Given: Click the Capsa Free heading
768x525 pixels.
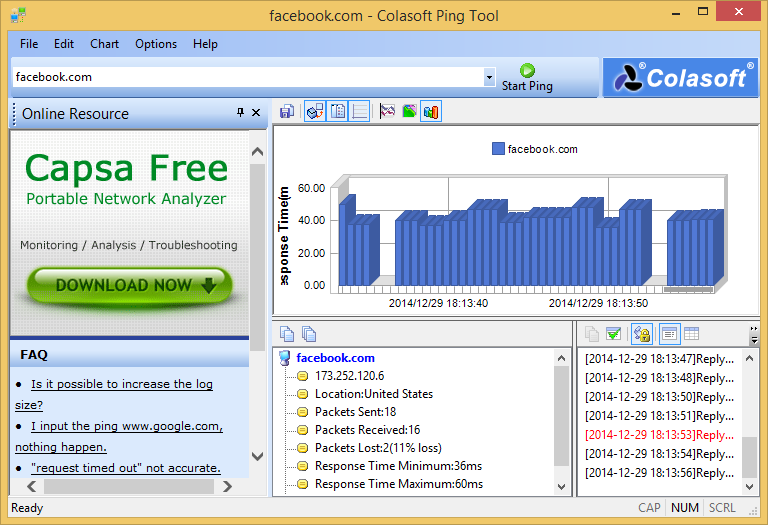Looking at the screenshot, I should [x=126, y=168].
